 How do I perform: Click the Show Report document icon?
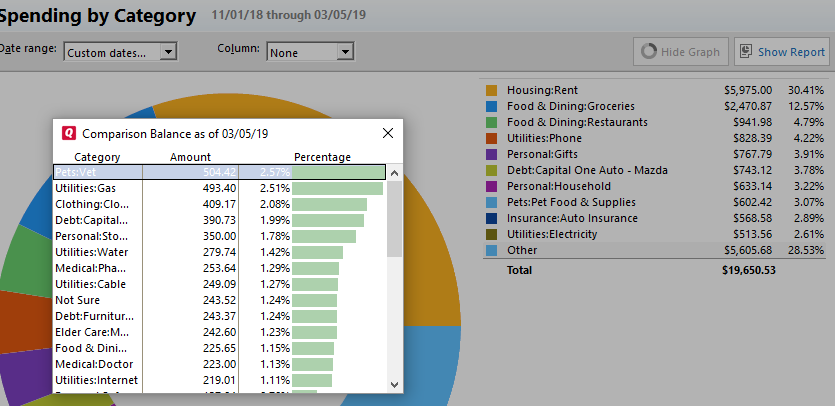747,52
